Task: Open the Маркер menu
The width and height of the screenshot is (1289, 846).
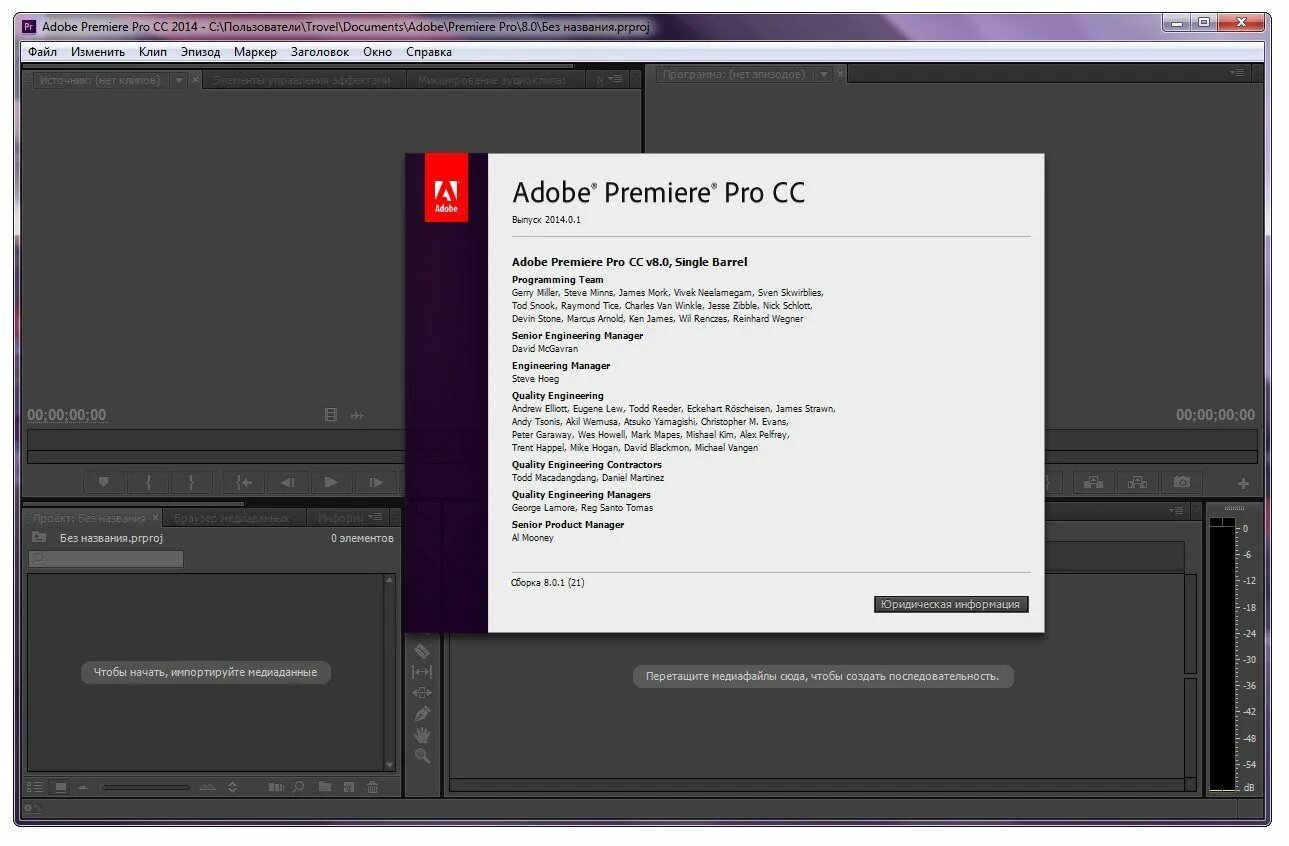Action: click(x=255, y=52)
